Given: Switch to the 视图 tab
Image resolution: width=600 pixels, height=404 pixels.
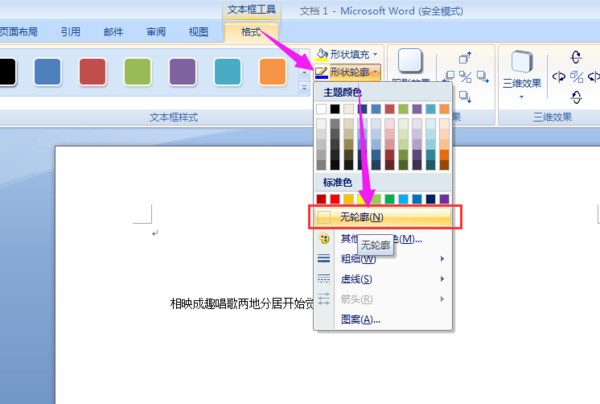Looking at the screenshot, I should [199, 31].
